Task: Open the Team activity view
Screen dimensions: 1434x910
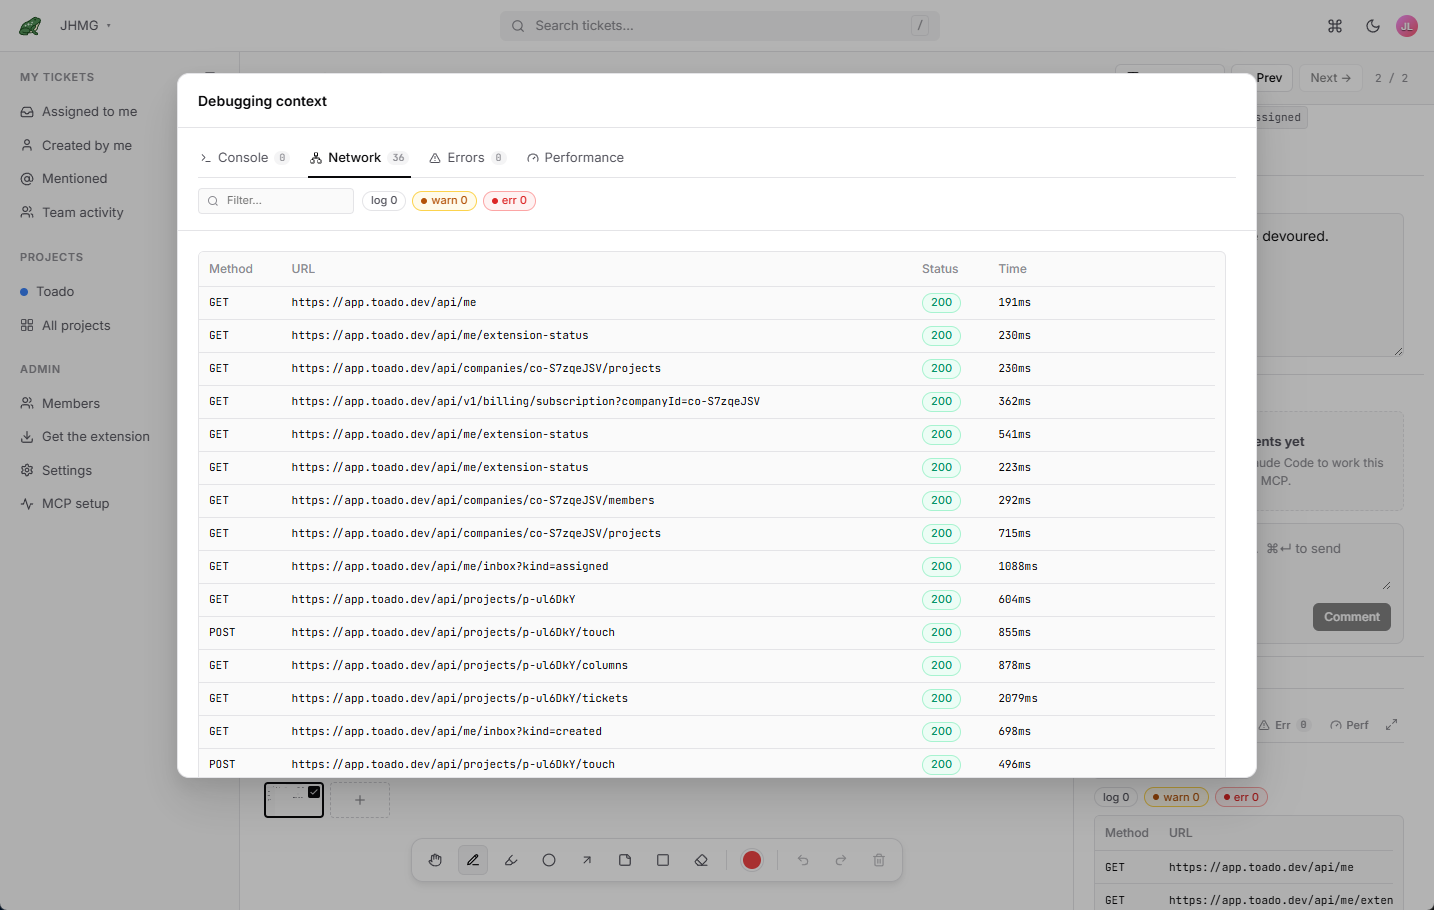Action: pyautogui.click(x=73, y=213)
